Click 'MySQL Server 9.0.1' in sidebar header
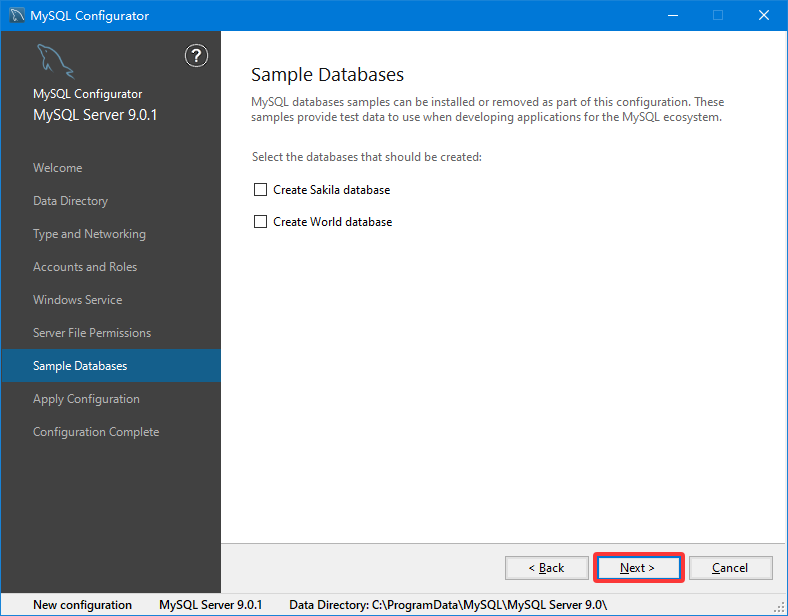Viewport: 788px width, 616px height. [95, 115]
